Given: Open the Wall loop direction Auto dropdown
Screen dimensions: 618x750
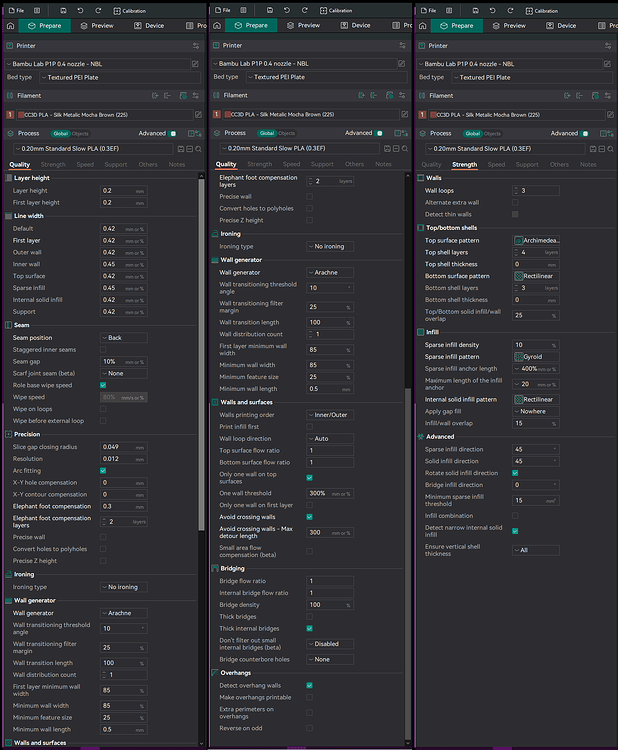Looking at the screenshot, I should tap(330, 439).
